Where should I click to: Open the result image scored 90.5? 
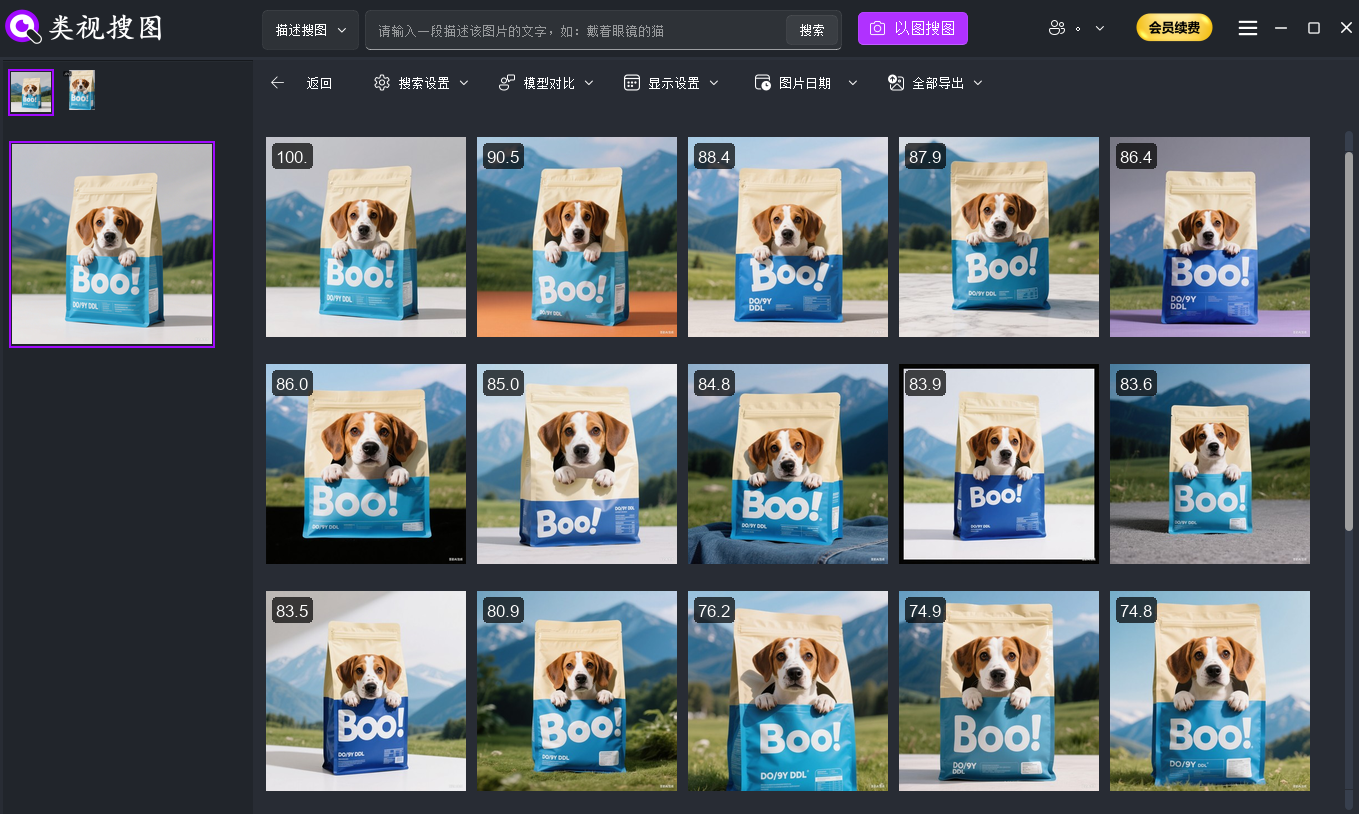577,237
